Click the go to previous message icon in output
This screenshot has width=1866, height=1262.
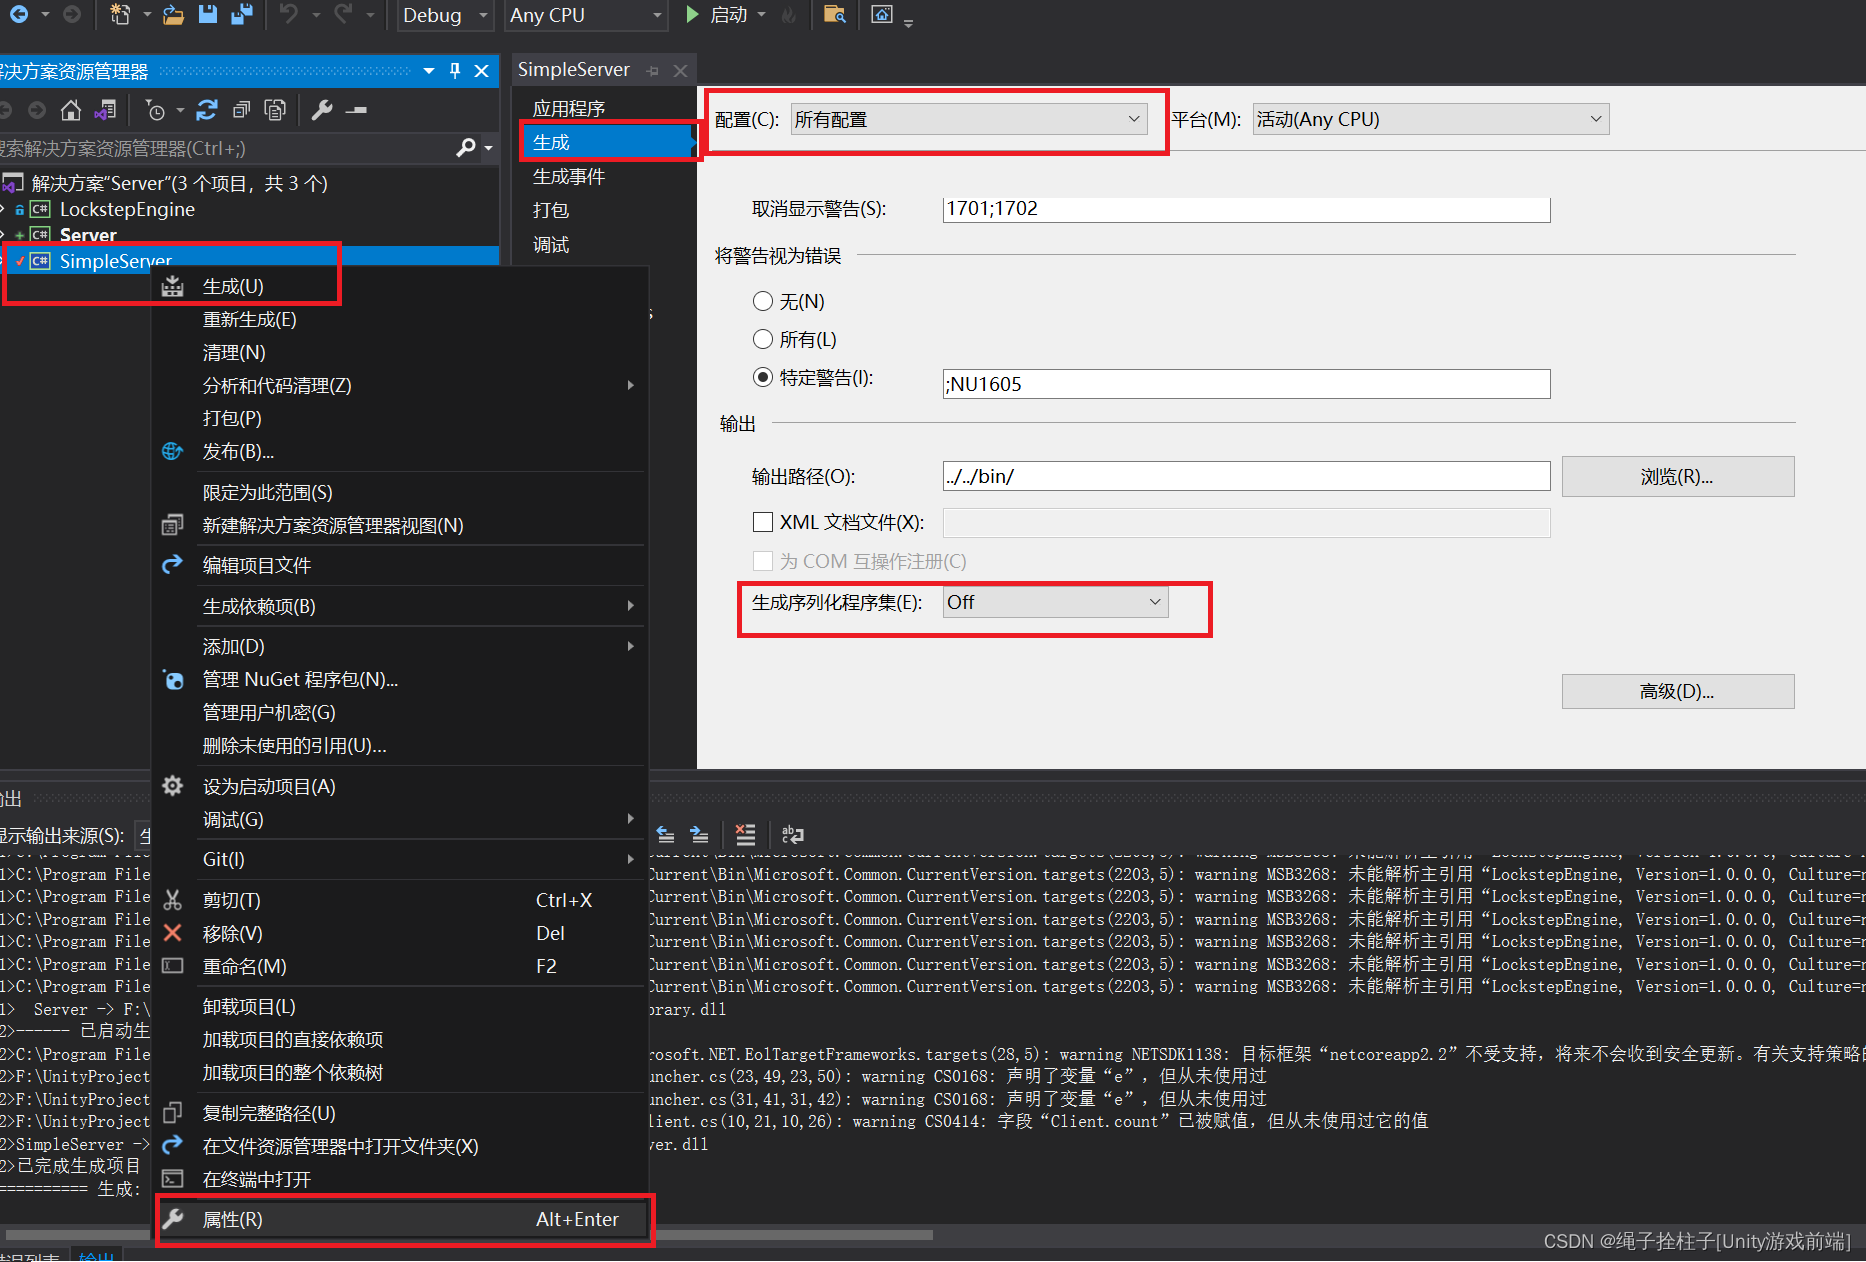point(666,835)
